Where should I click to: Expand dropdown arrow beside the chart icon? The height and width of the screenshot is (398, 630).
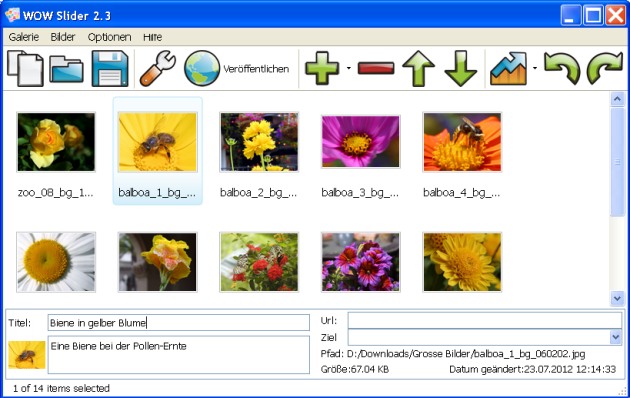pos(535,68)
